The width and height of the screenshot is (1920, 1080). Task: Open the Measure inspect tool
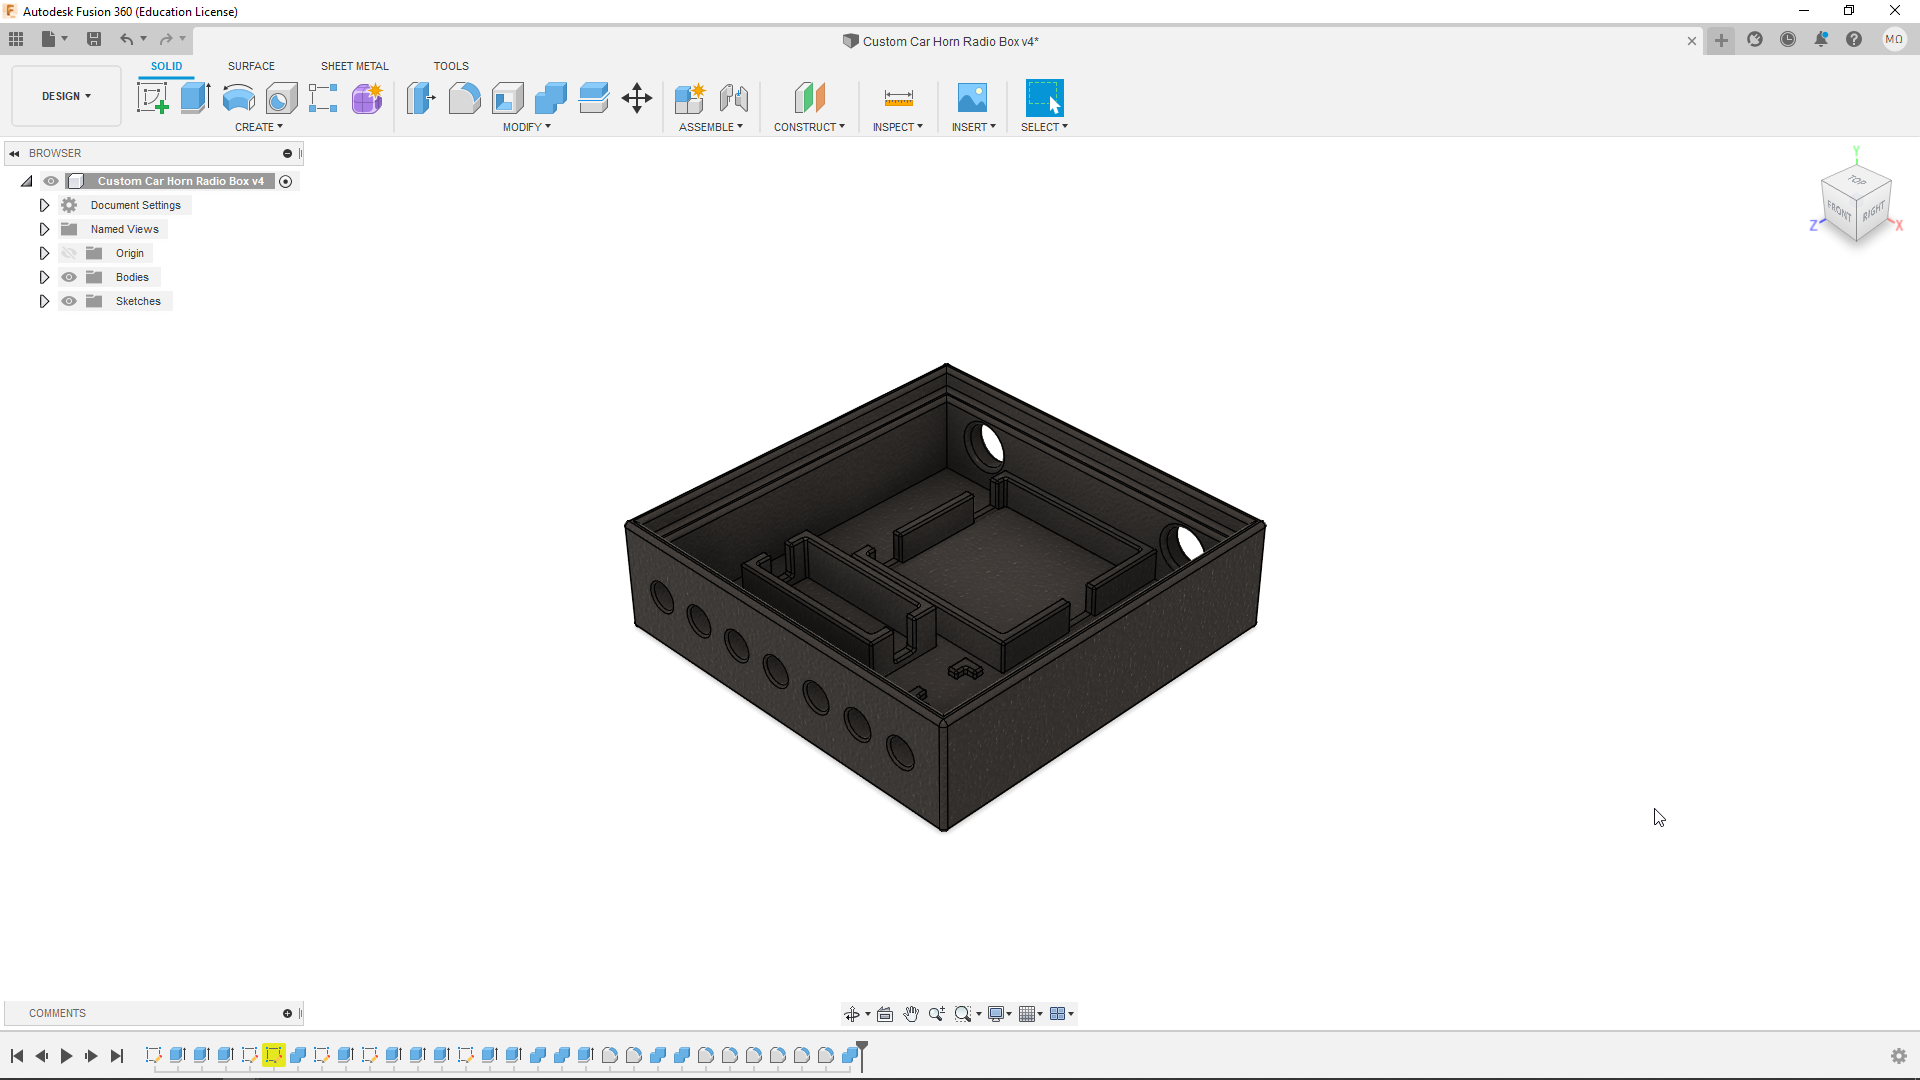[x=898, y=98]
